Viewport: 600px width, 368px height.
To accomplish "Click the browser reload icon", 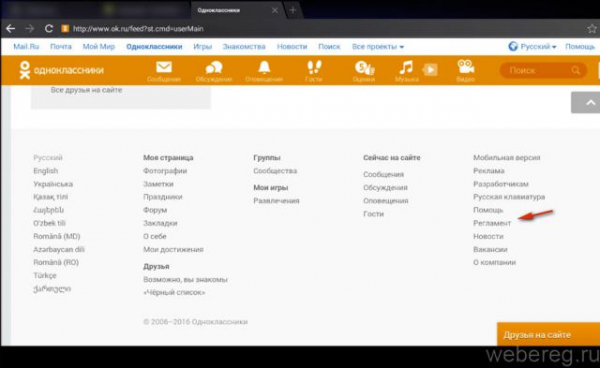I will click(49, 29).
